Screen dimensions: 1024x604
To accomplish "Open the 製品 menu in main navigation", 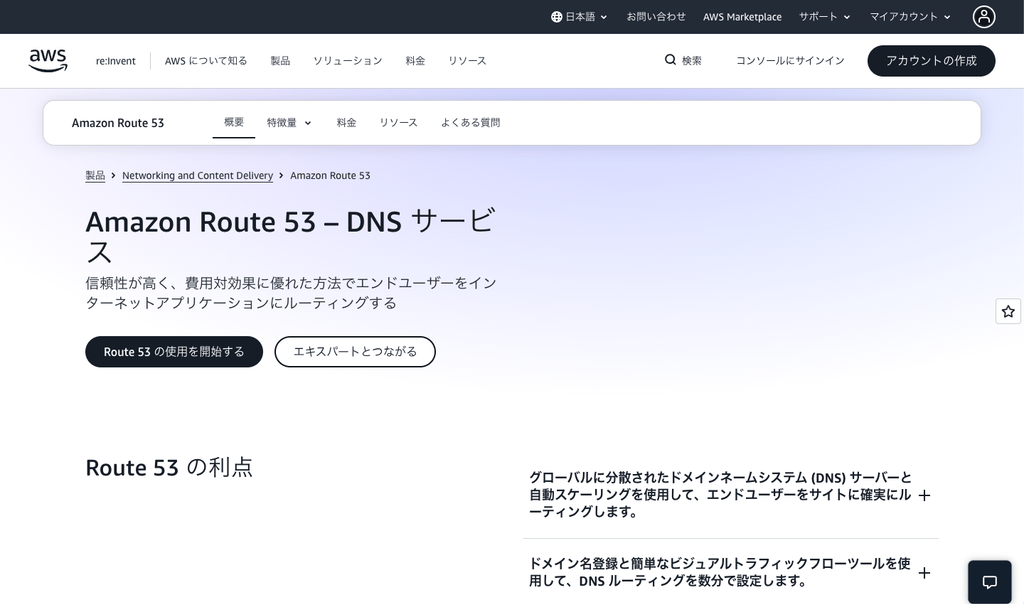I will click(x=280, y=61).
